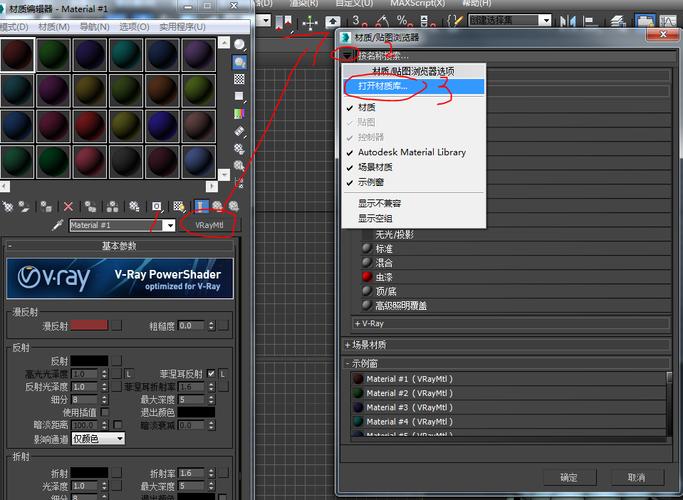Click the Make Unique icon
Screen dimensions: 683x500
[112, 206]
